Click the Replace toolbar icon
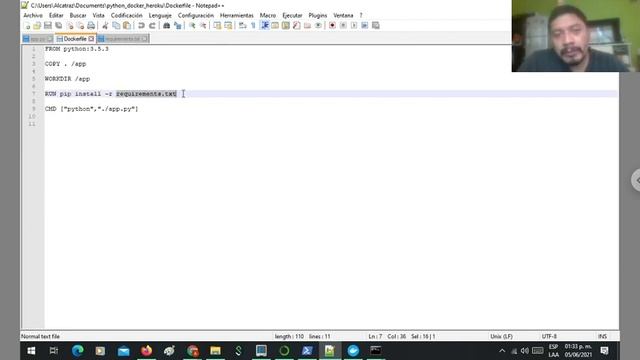The height and width of the screenshot is (360, 640). point(178,26)
